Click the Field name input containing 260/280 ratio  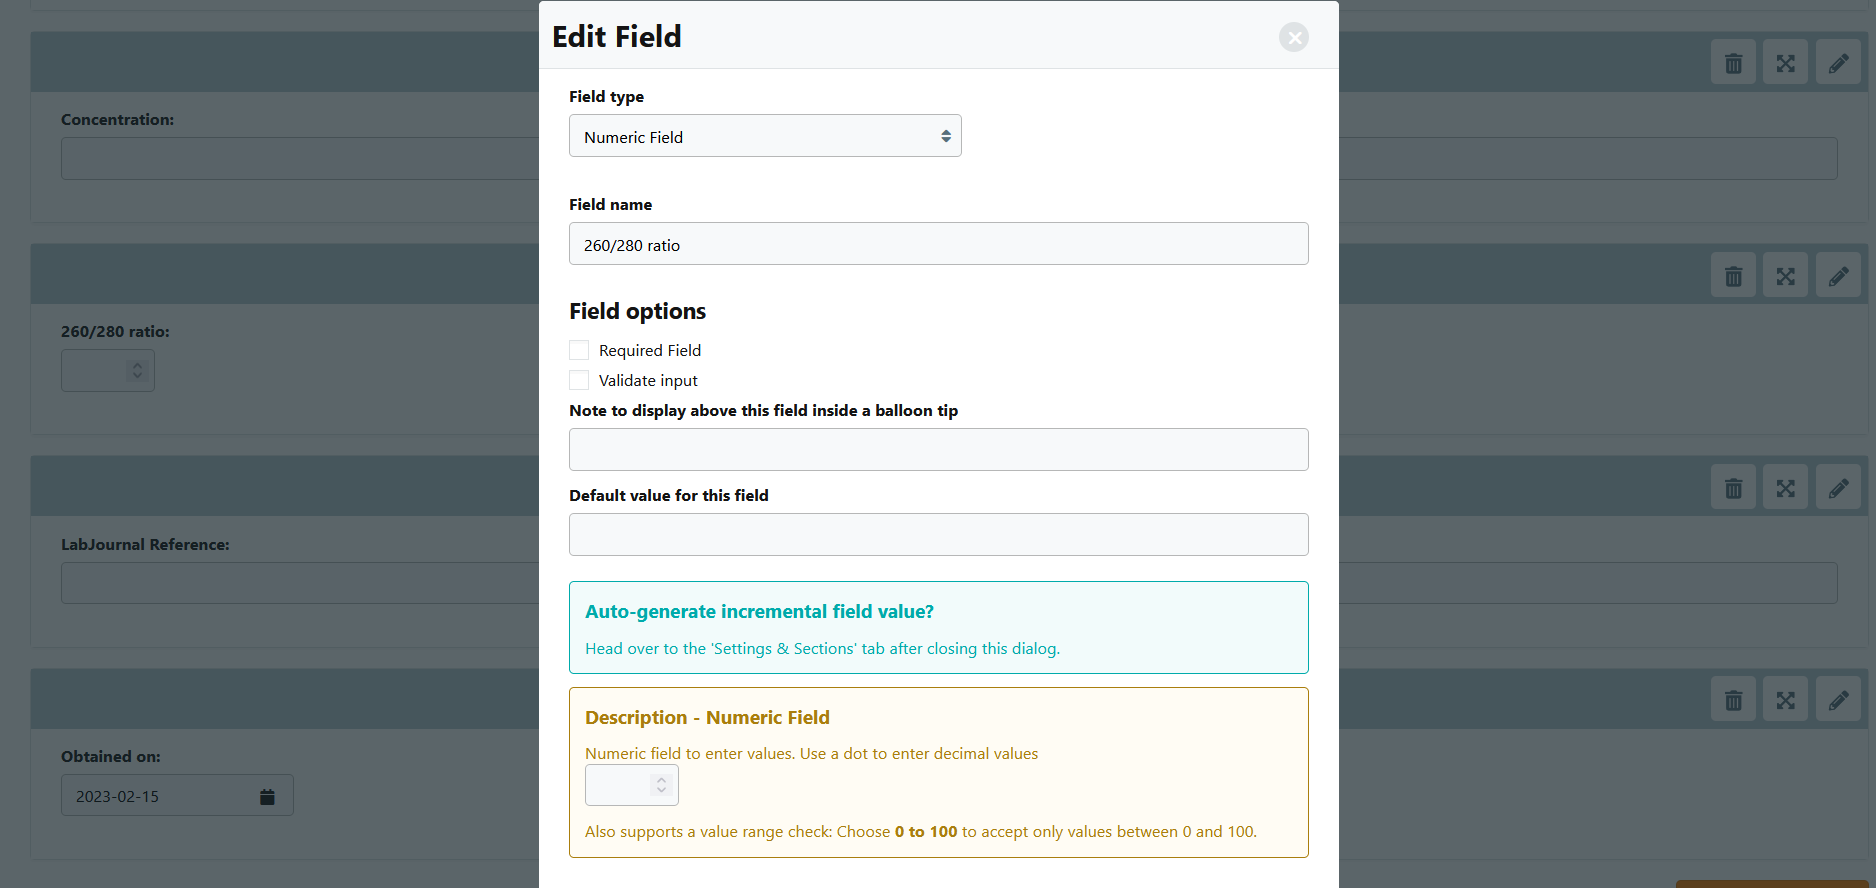point(938,244)
